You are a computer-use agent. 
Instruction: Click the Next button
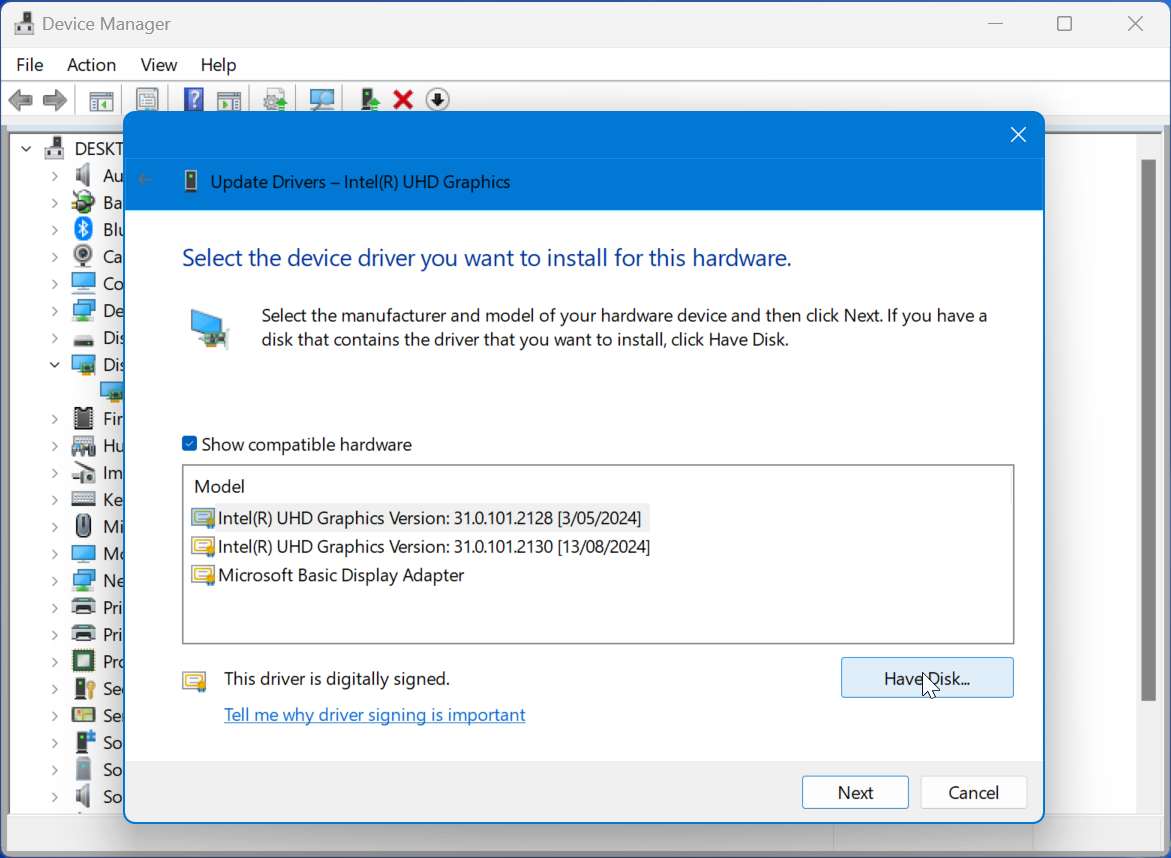tap(855, 792)
